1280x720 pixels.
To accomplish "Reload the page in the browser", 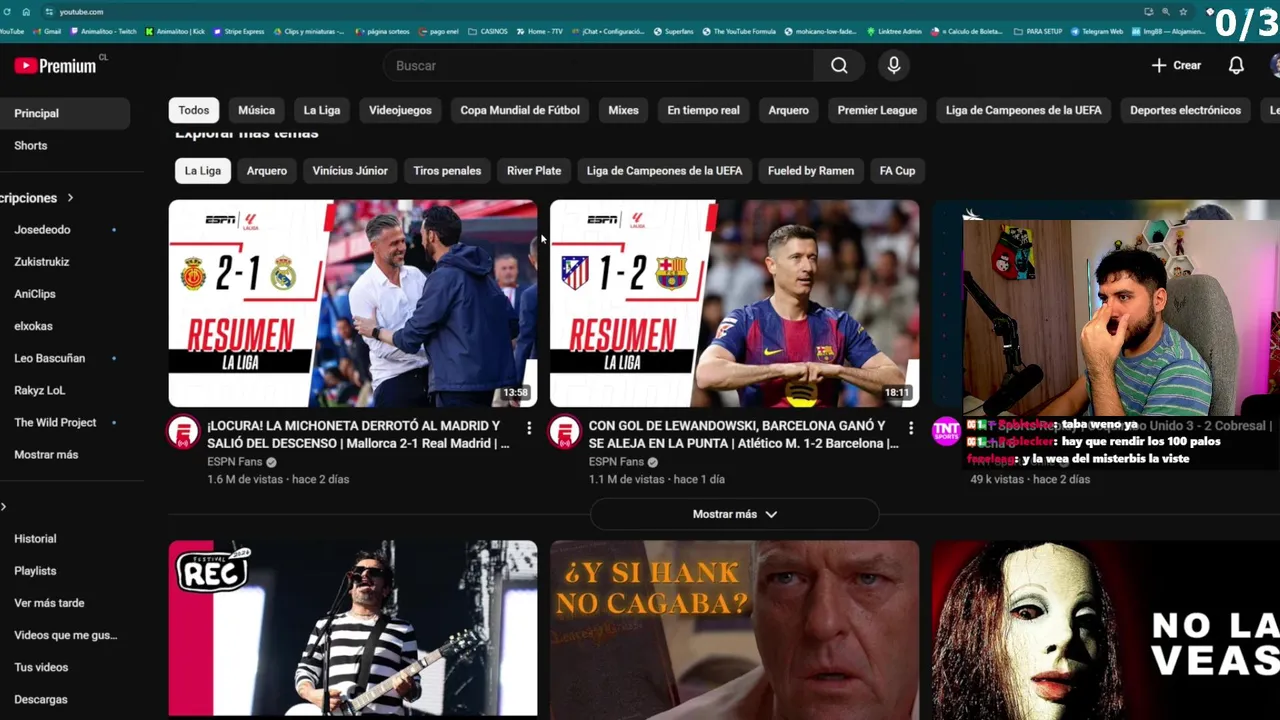I will (6, 11).
